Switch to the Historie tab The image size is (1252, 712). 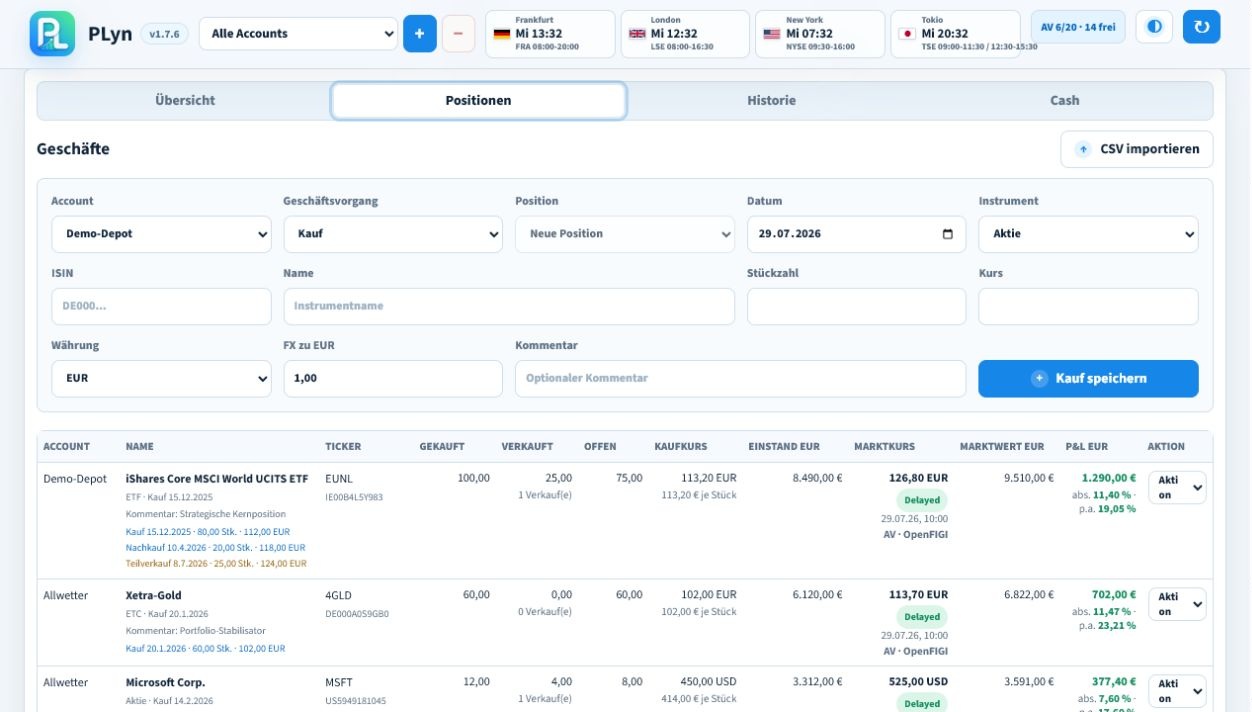(771, 101)
